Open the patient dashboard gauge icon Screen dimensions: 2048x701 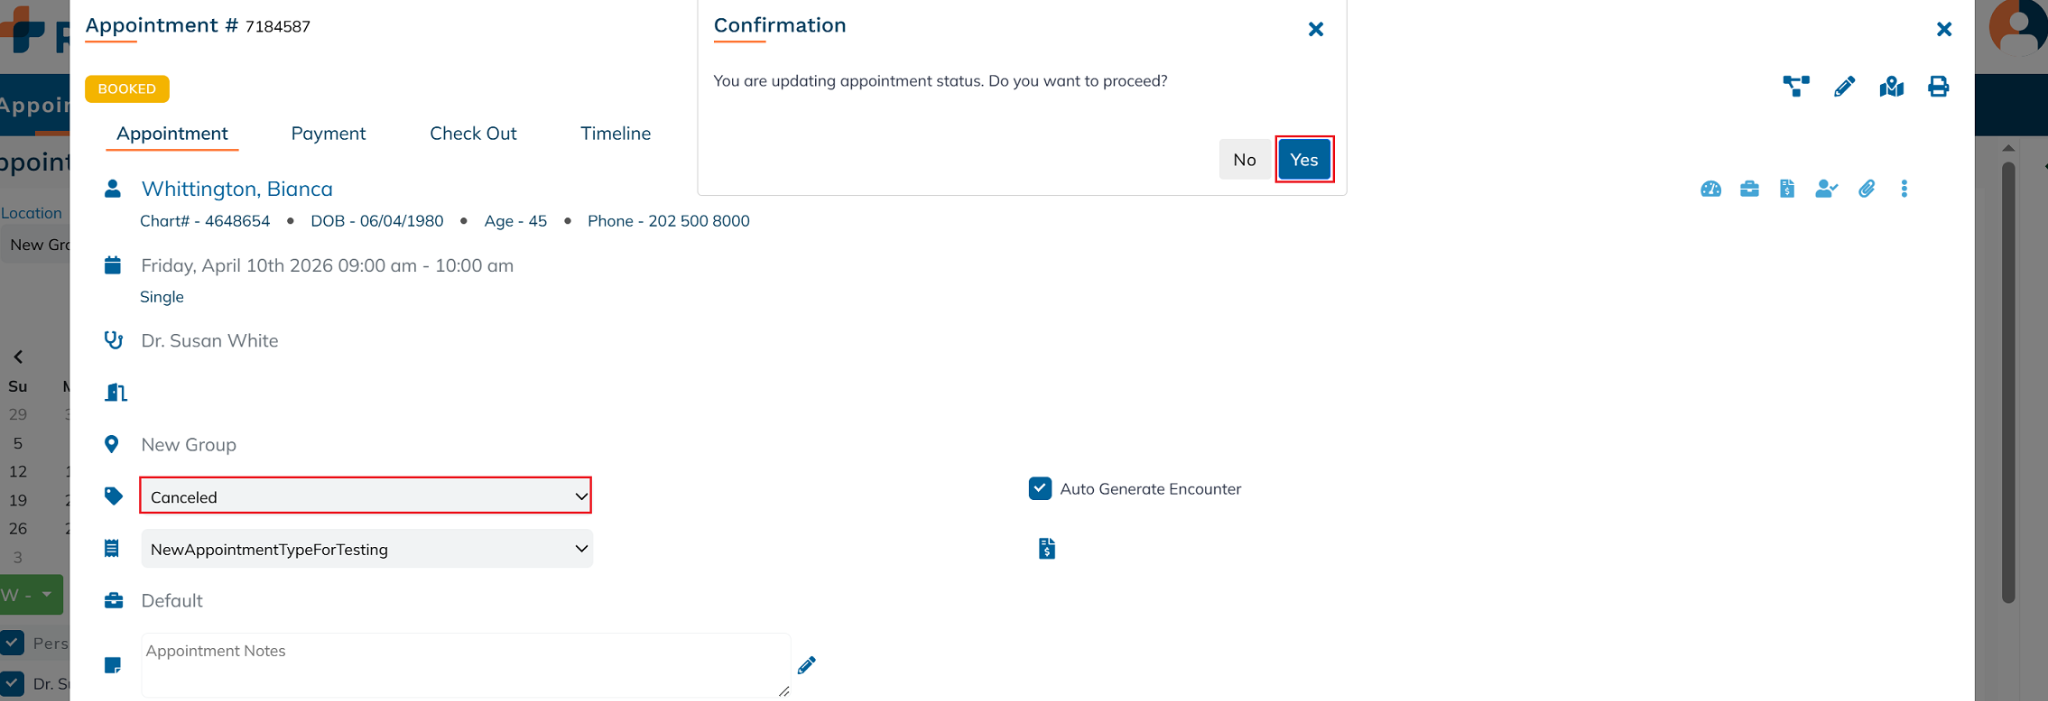(1711, 189)
